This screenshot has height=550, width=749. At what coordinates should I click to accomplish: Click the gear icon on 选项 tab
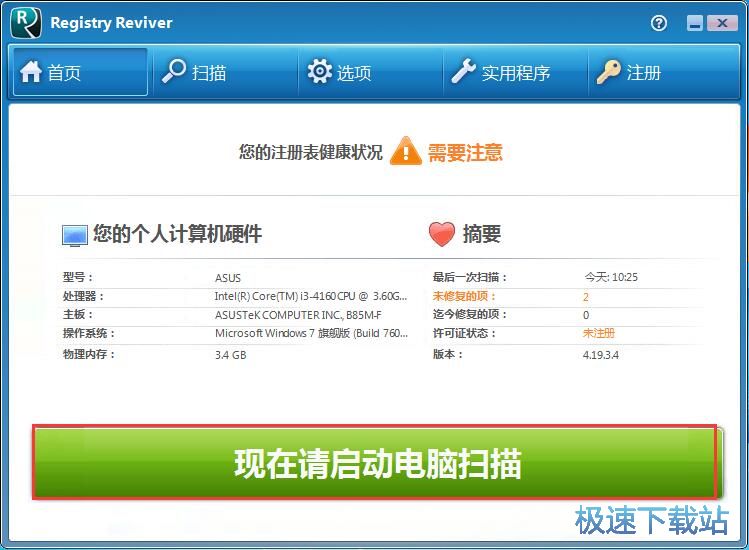click(320, 72)
